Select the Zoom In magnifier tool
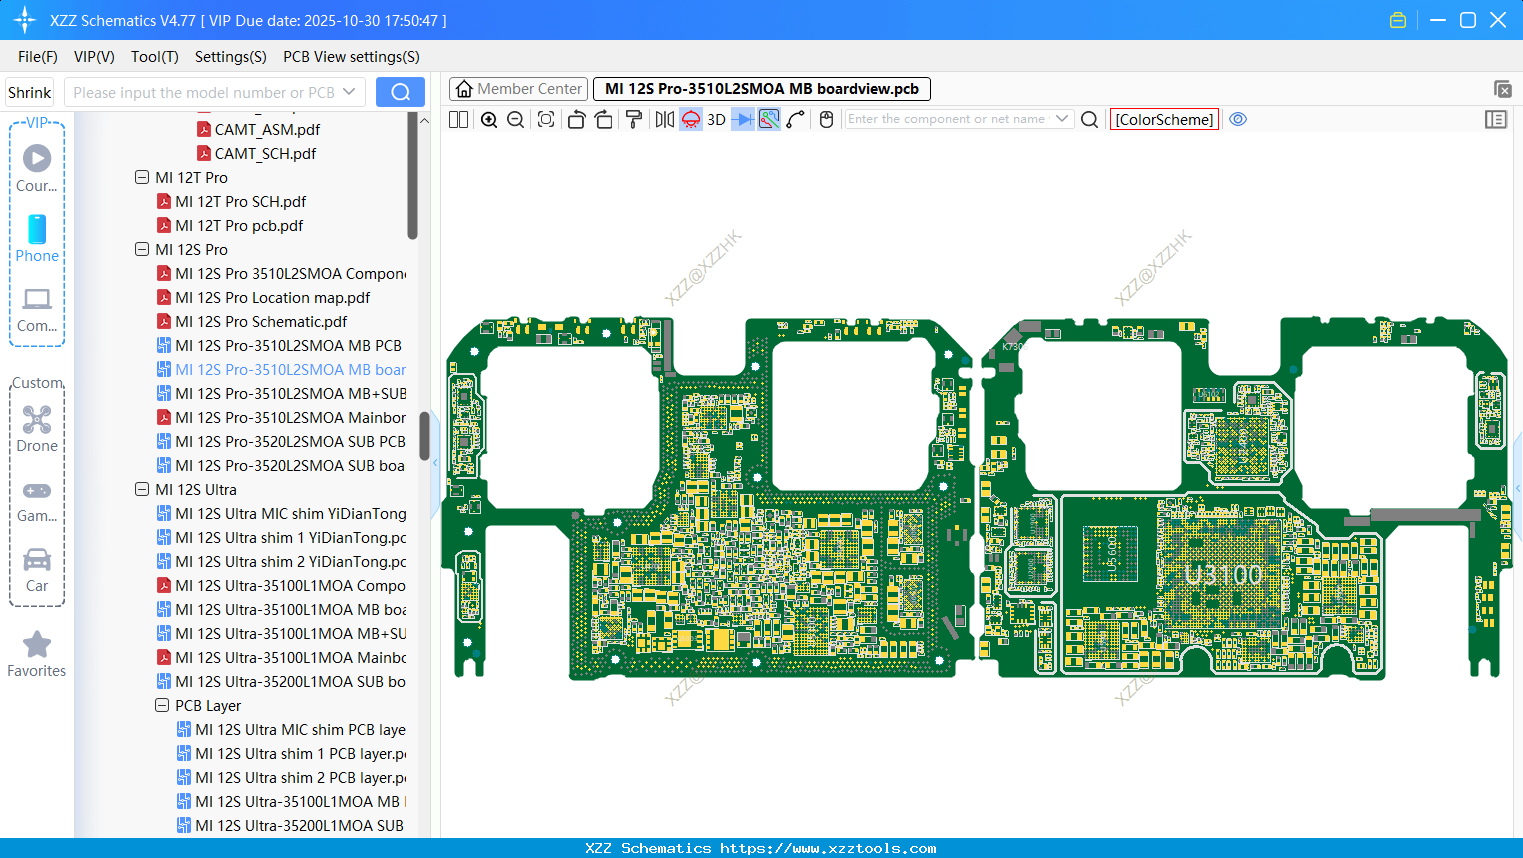The width and height of the screenshot is (1523, 858). (489, 119)
